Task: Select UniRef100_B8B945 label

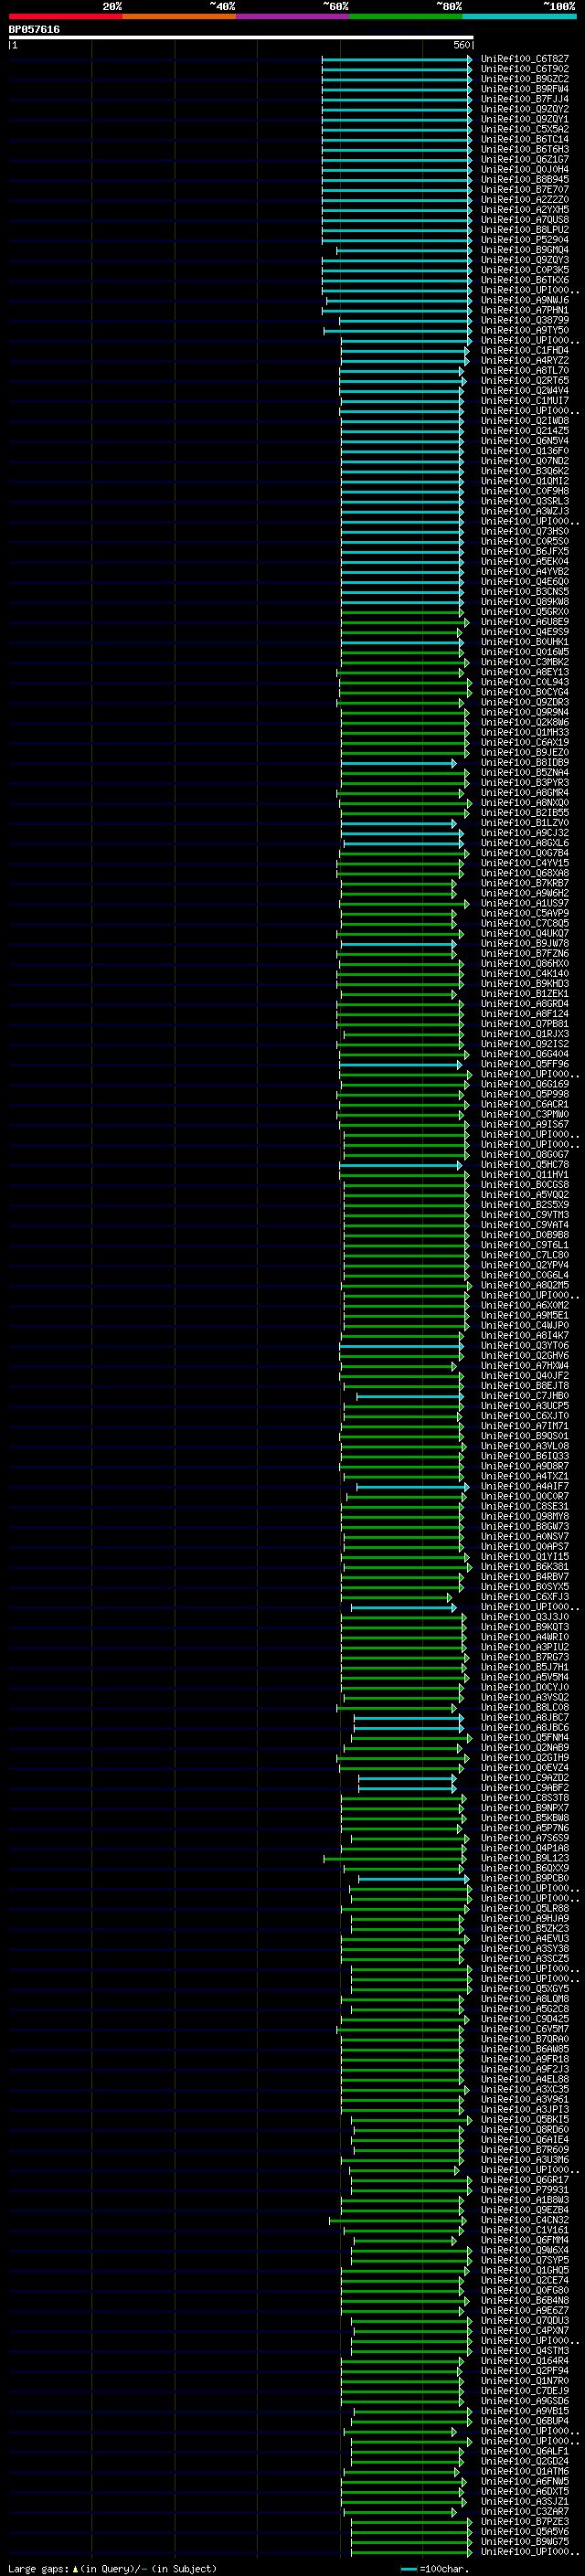Action: (525, 179)
